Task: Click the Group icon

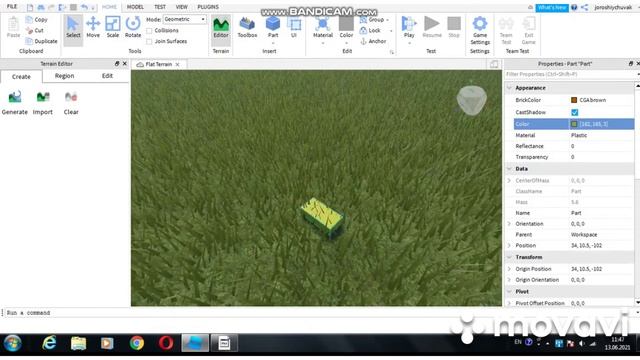Action: coord(363,20)
